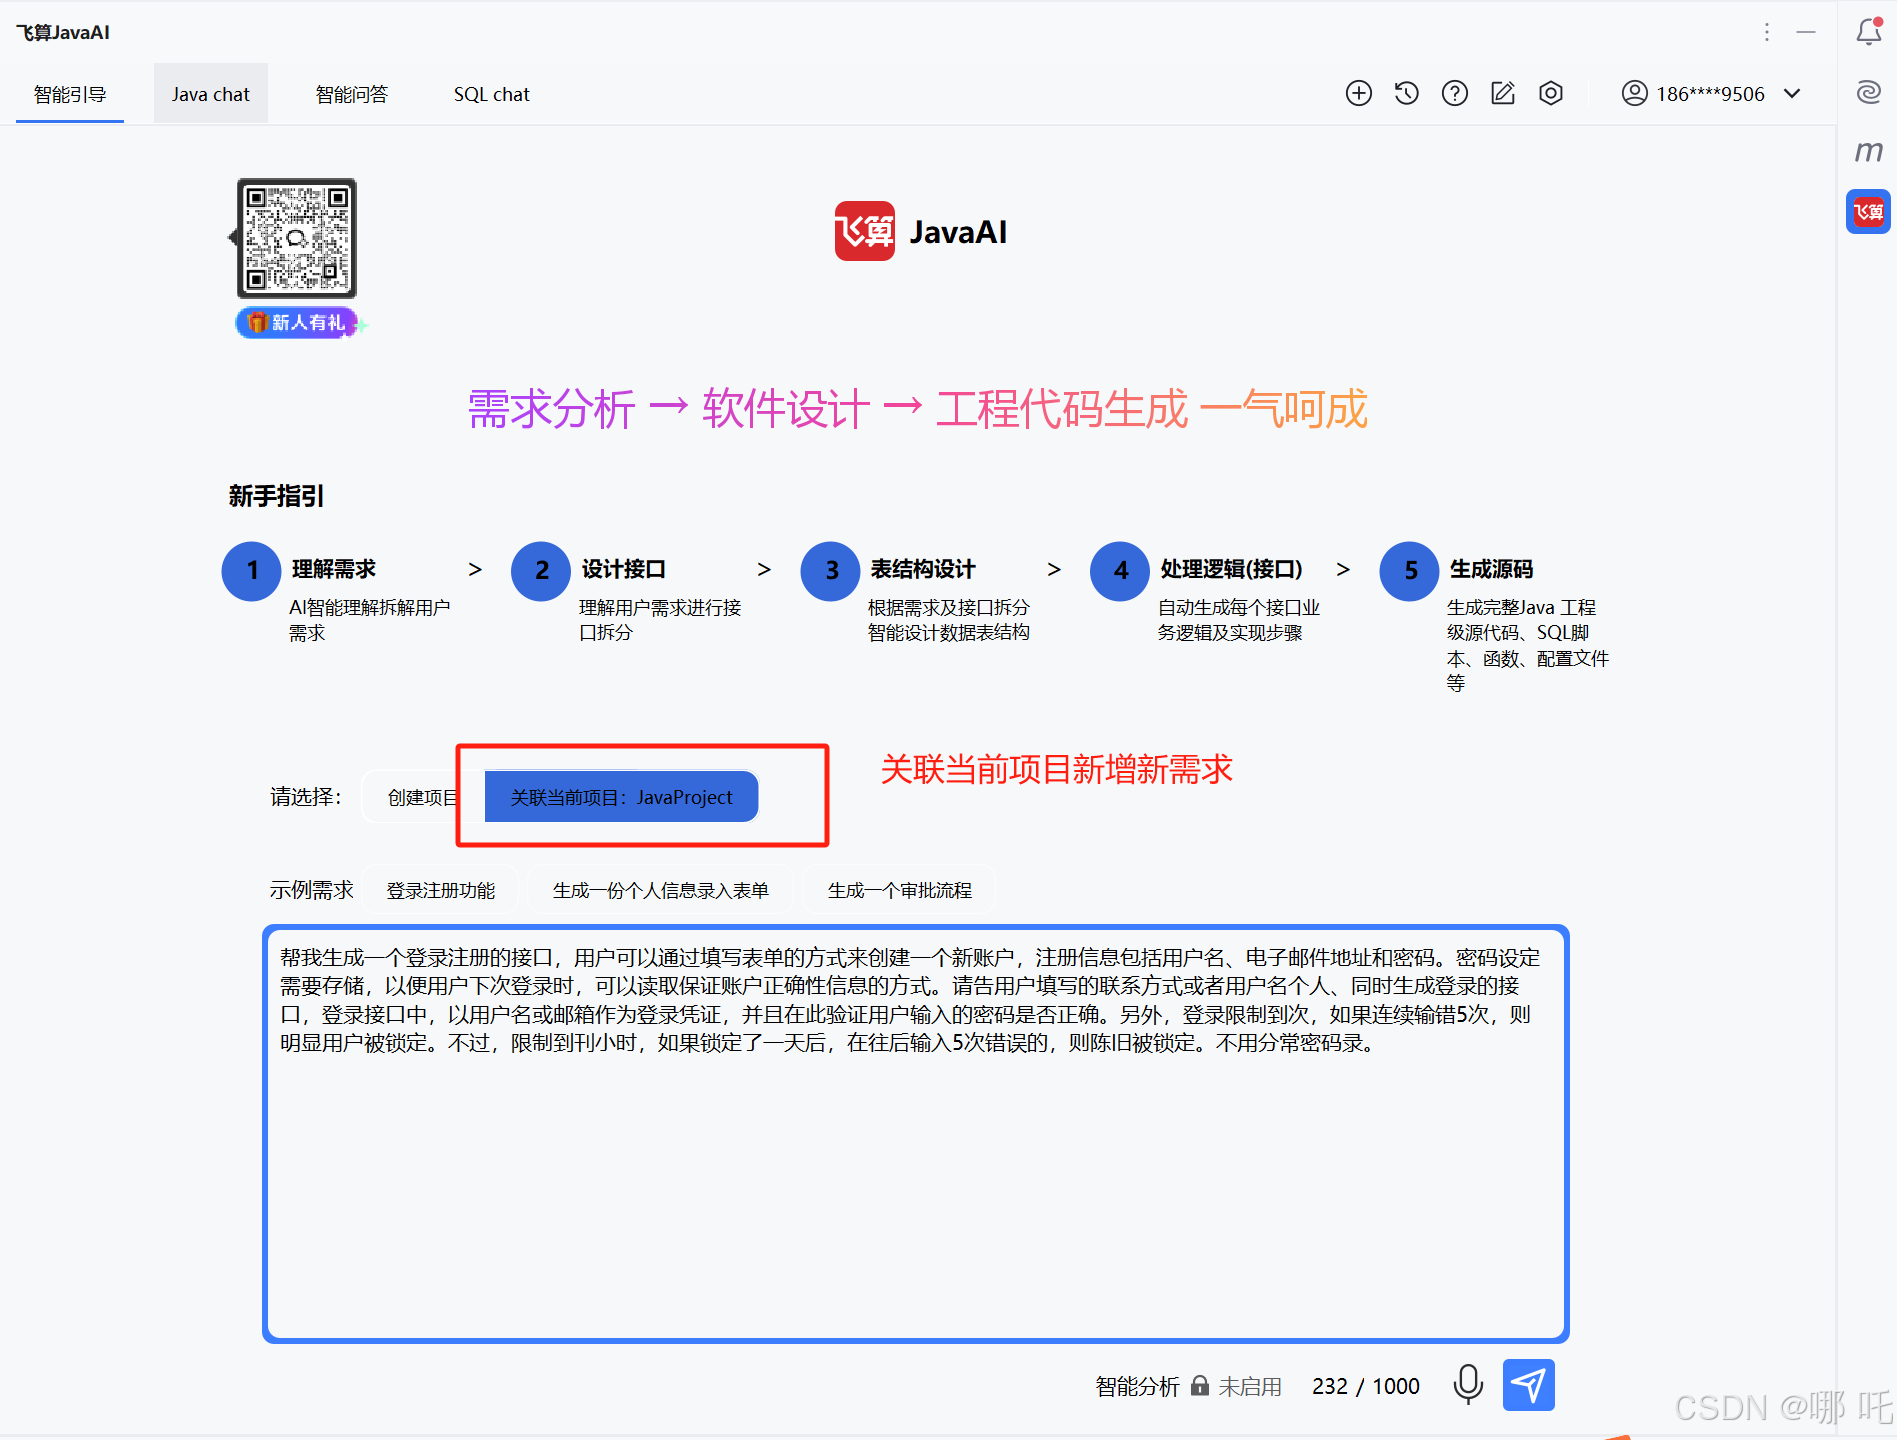Switch to the 智能引导 tab
The image size is (1897, 1440).
[70, 94]
